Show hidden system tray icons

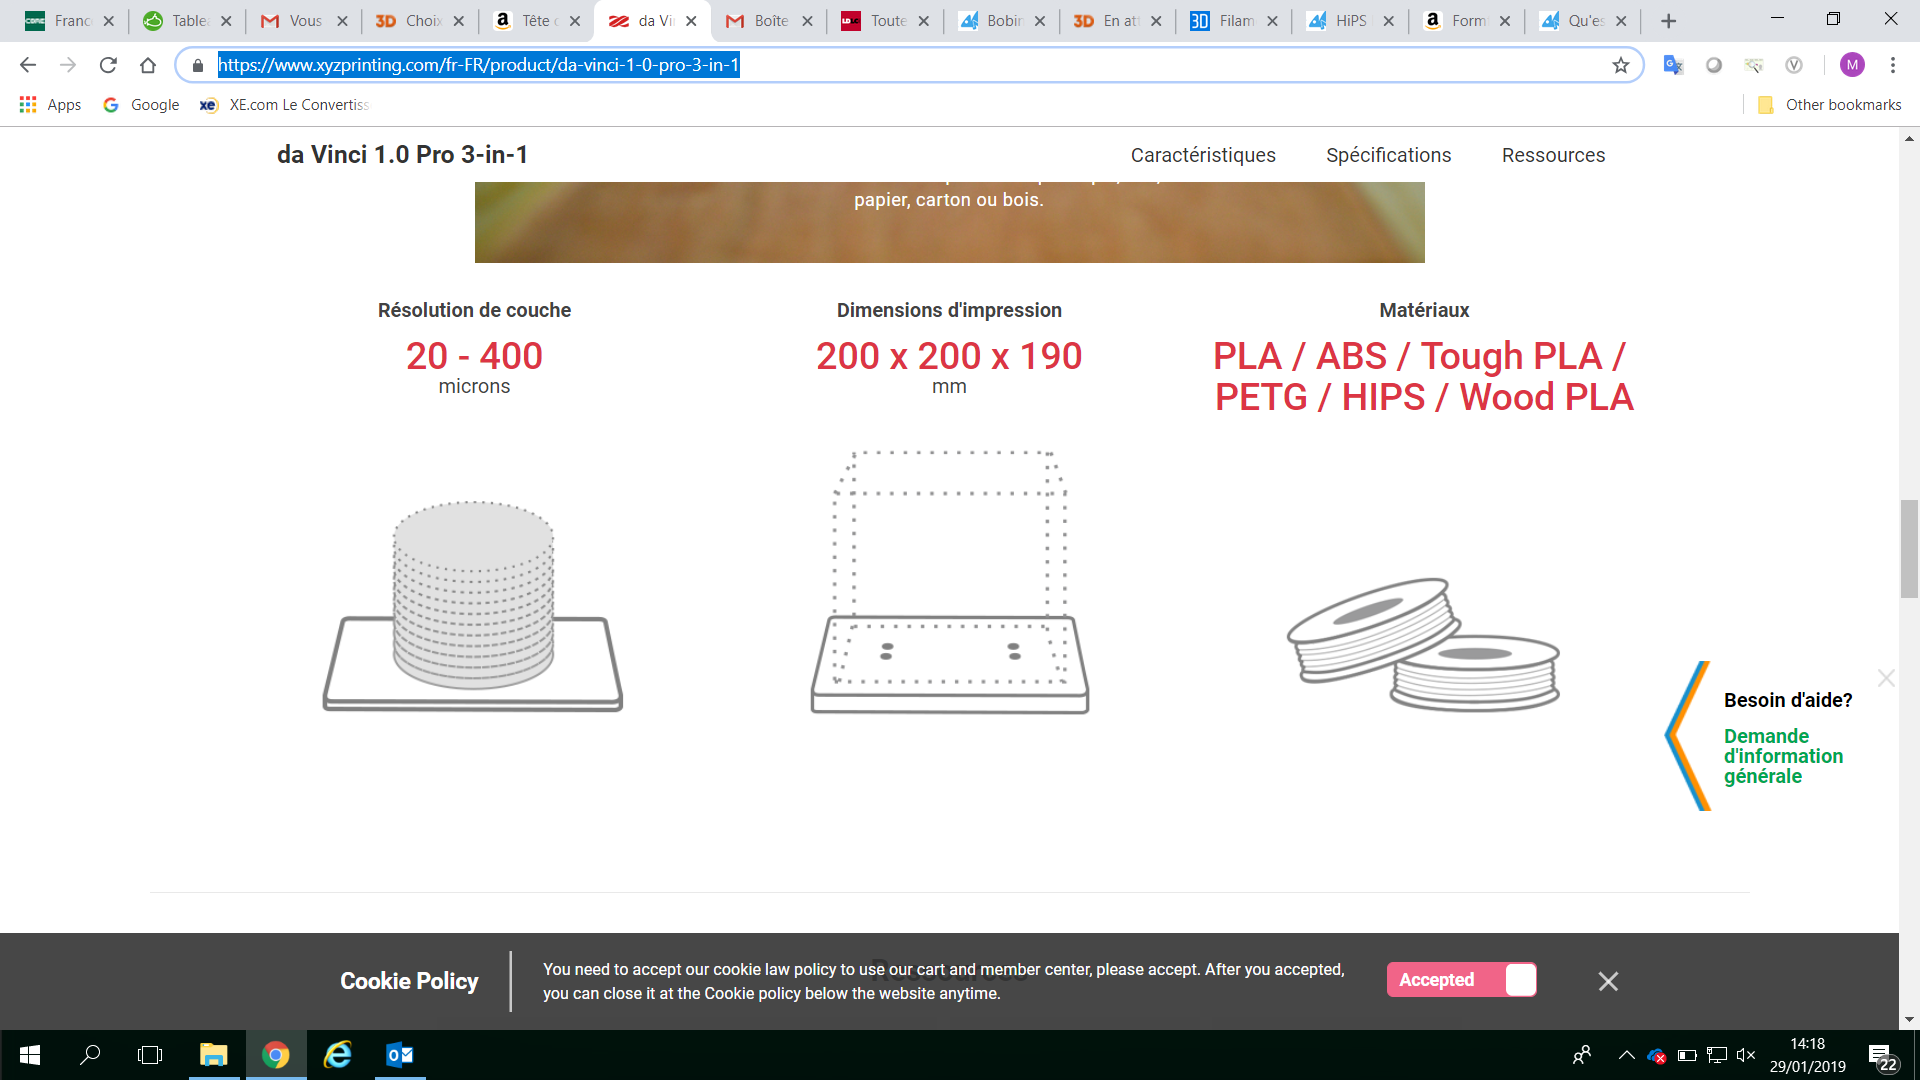pyautogui.click(x=1627, y=1055)
